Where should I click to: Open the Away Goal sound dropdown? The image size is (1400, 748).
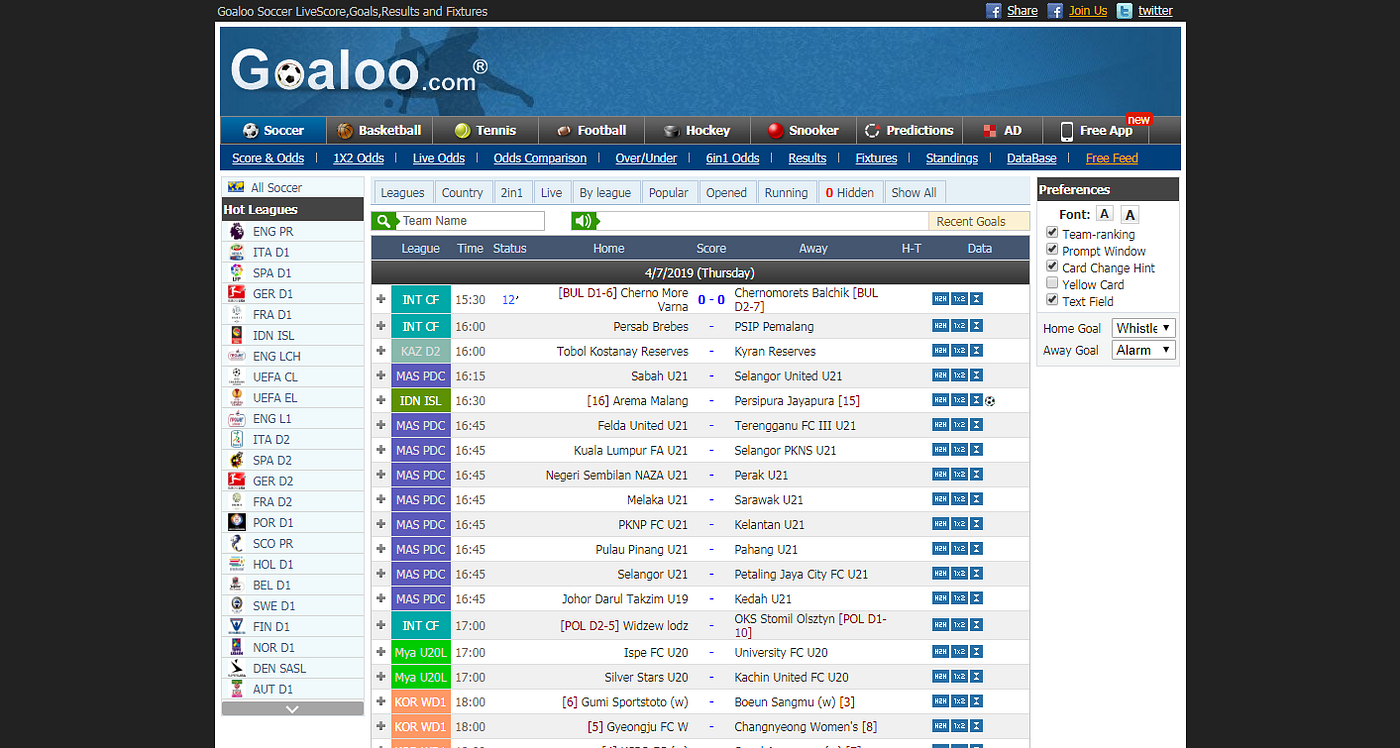(1144, 350)
